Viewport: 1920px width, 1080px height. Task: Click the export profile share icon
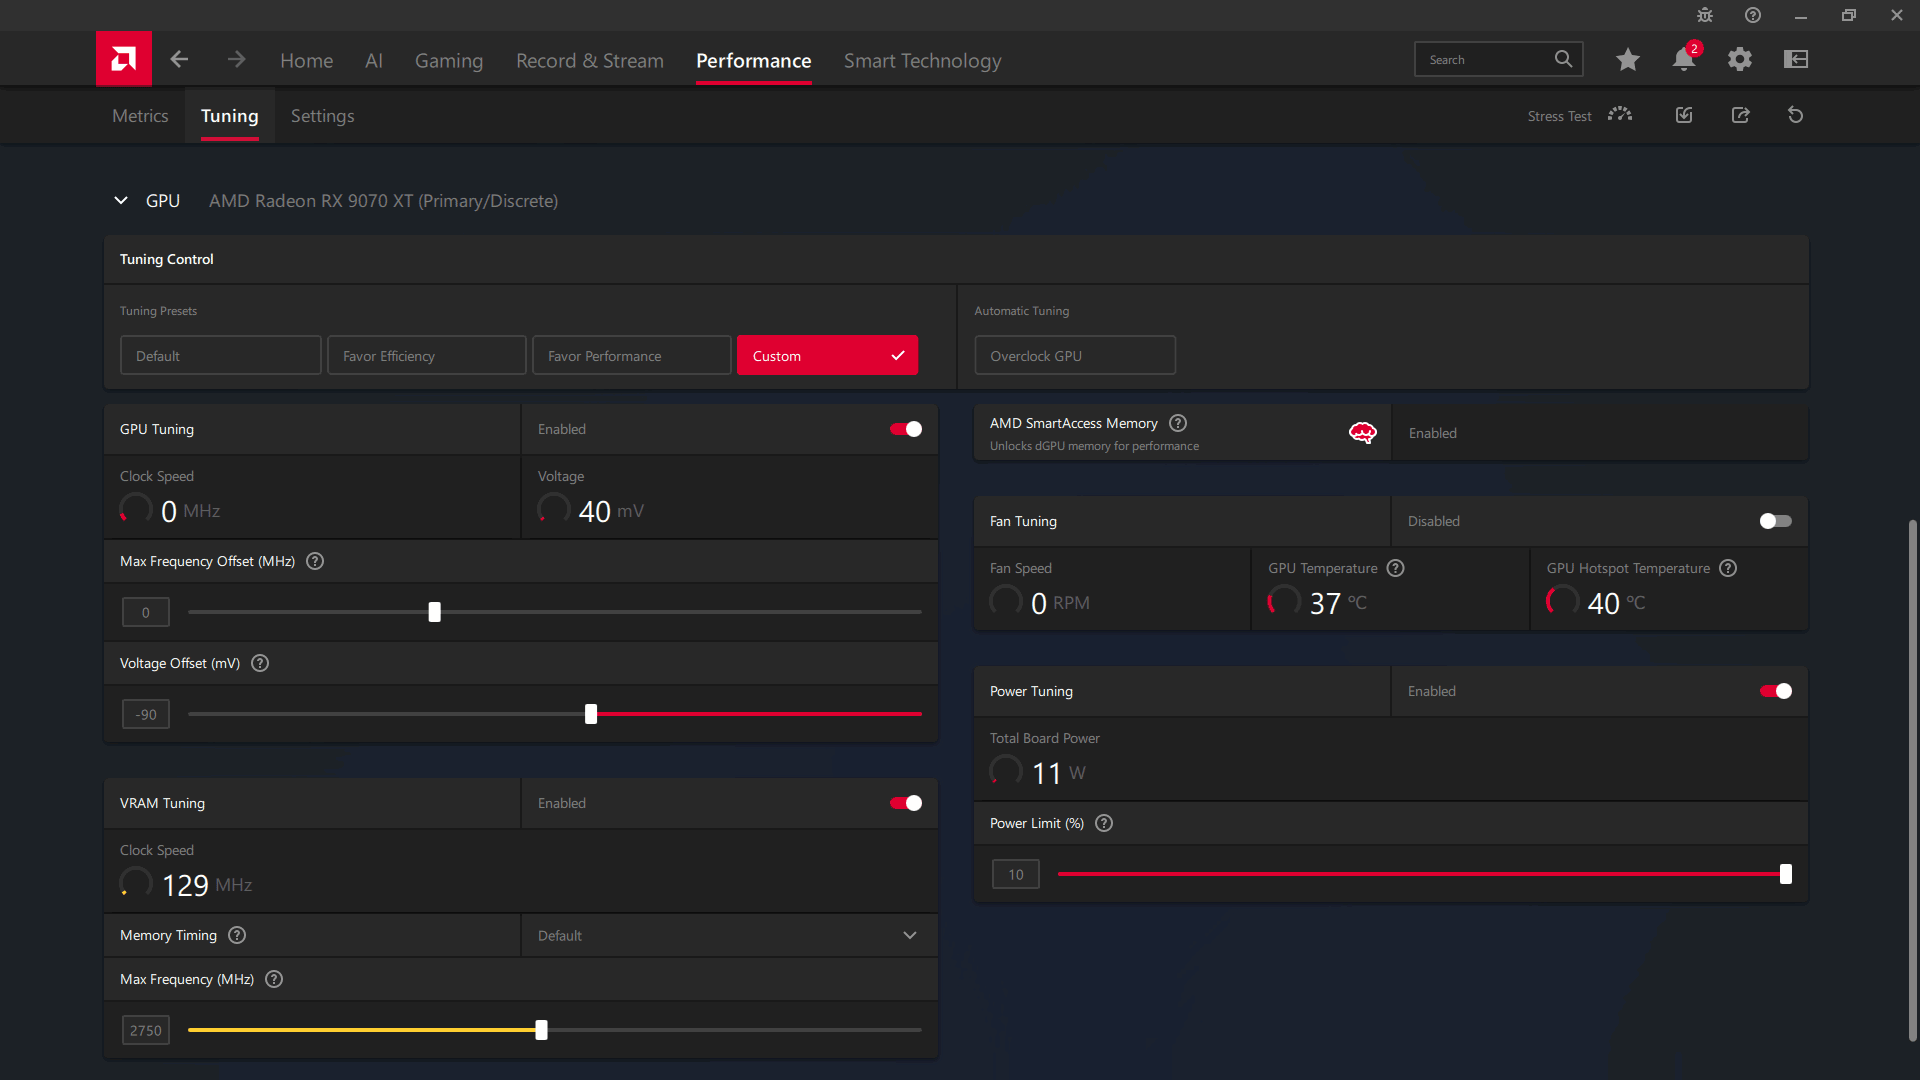point(1740,115)
